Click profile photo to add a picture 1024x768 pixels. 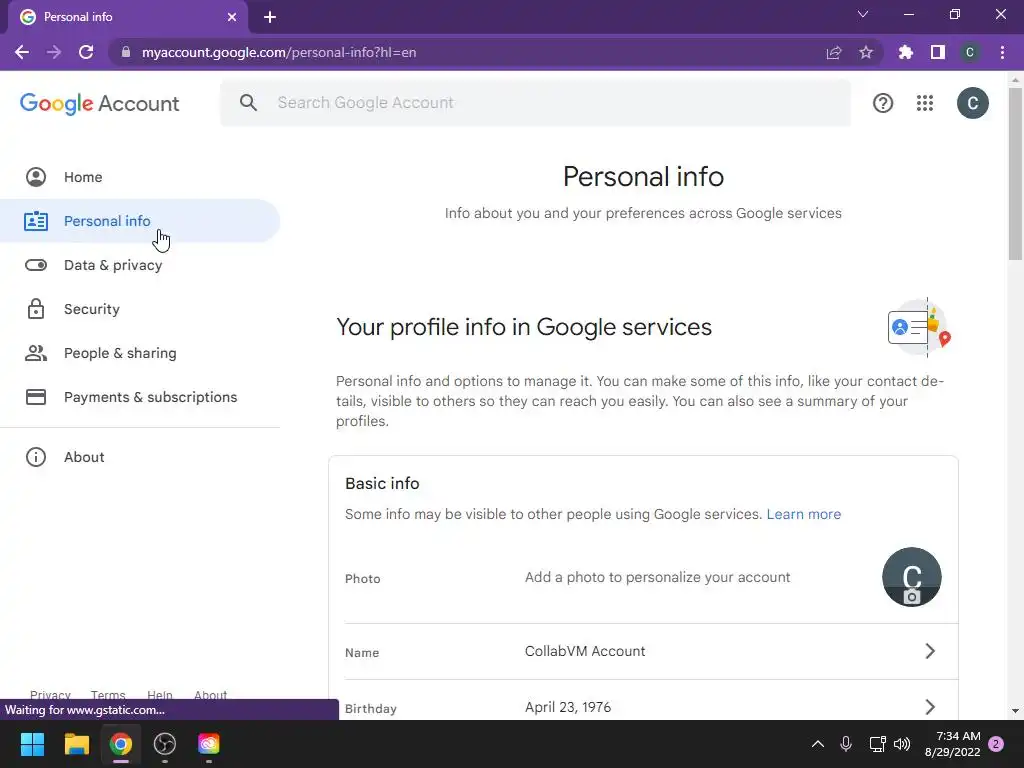(912, 577)
